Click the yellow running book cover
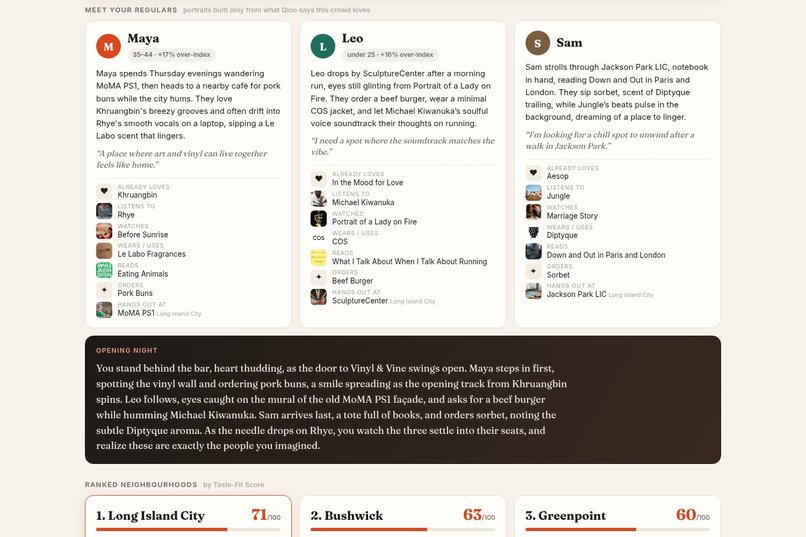Image resolution: width=806 pixels, height=537 pixels. click(319, 257)
